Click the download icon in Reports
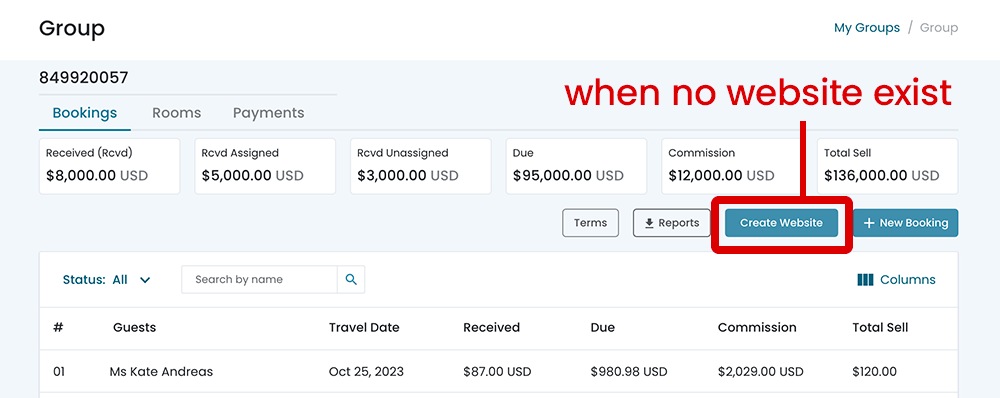Image resolution: width=1000 pixels, height=398 pixels. (x=649, y=223)
